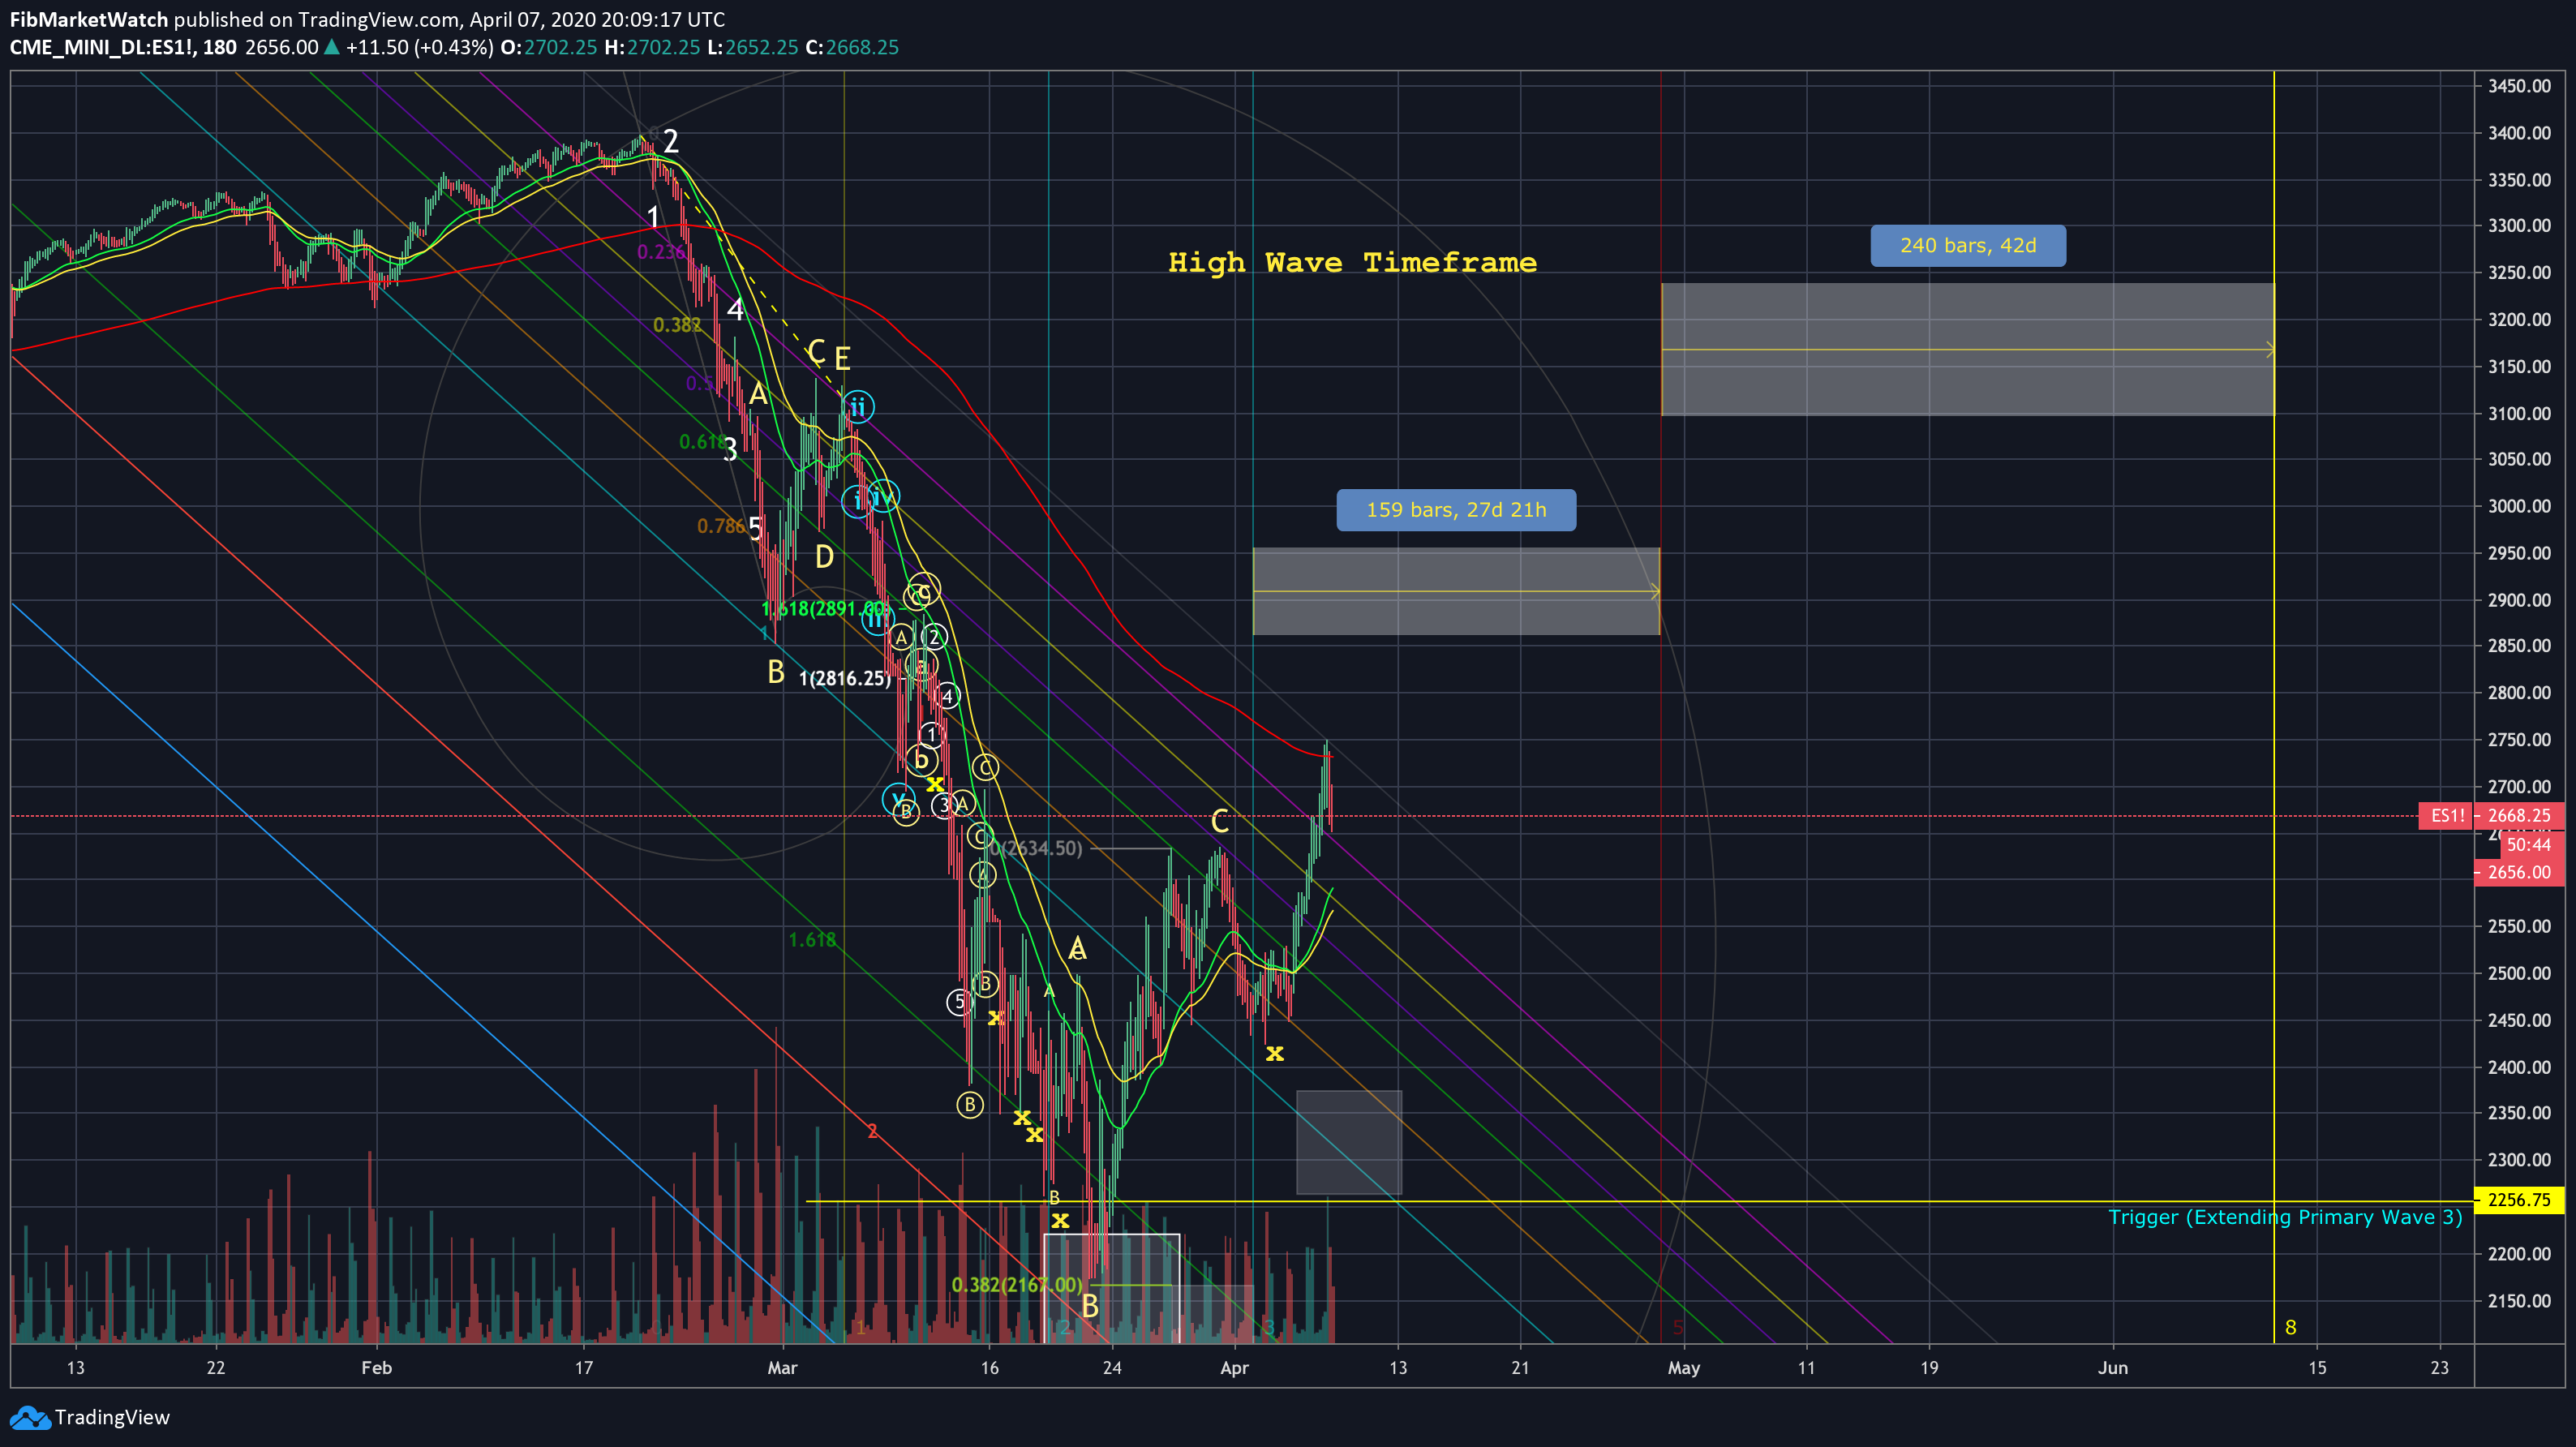This screenshot has width=2576, height=1447.
Task: Select the '159 bars, 27d 21h' measurement label
Action: tap(1456, 510)
